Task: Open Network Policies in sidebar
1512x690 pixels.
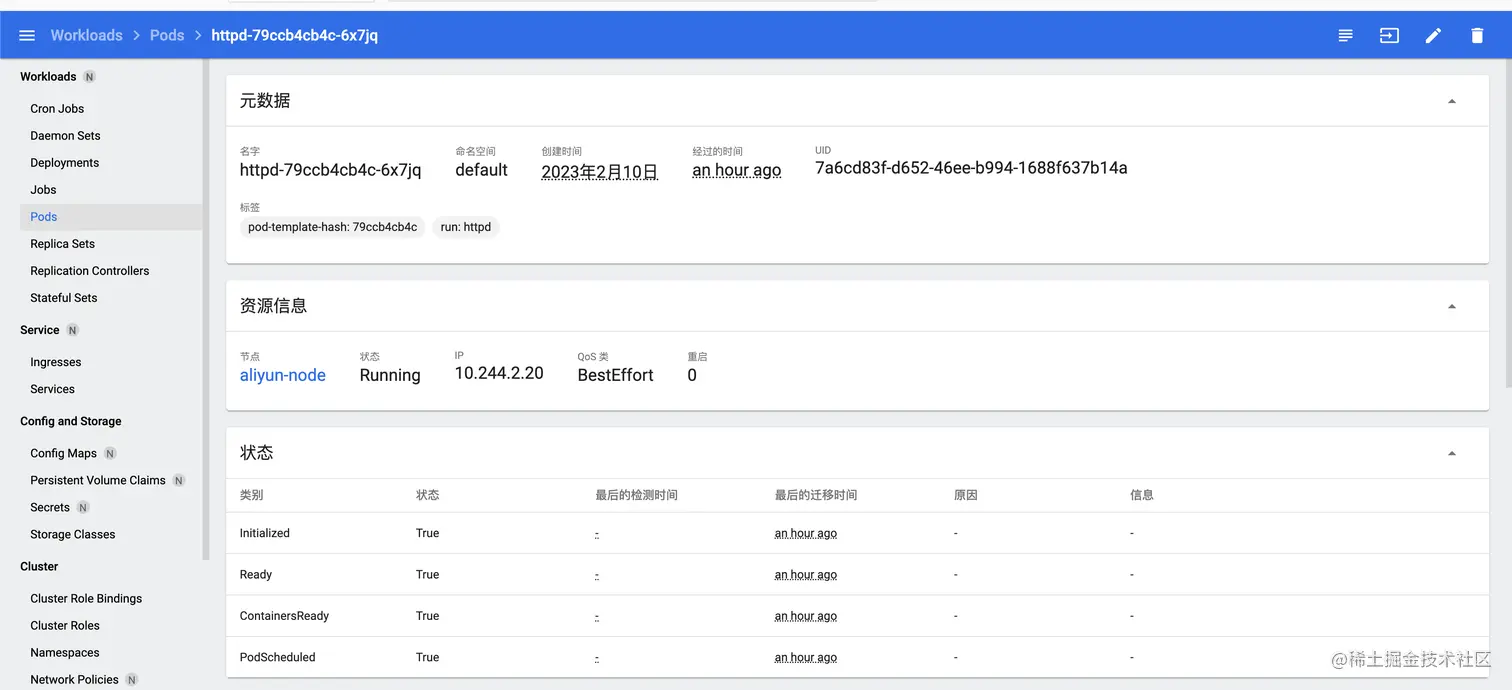Action: [x=74, y=679]
